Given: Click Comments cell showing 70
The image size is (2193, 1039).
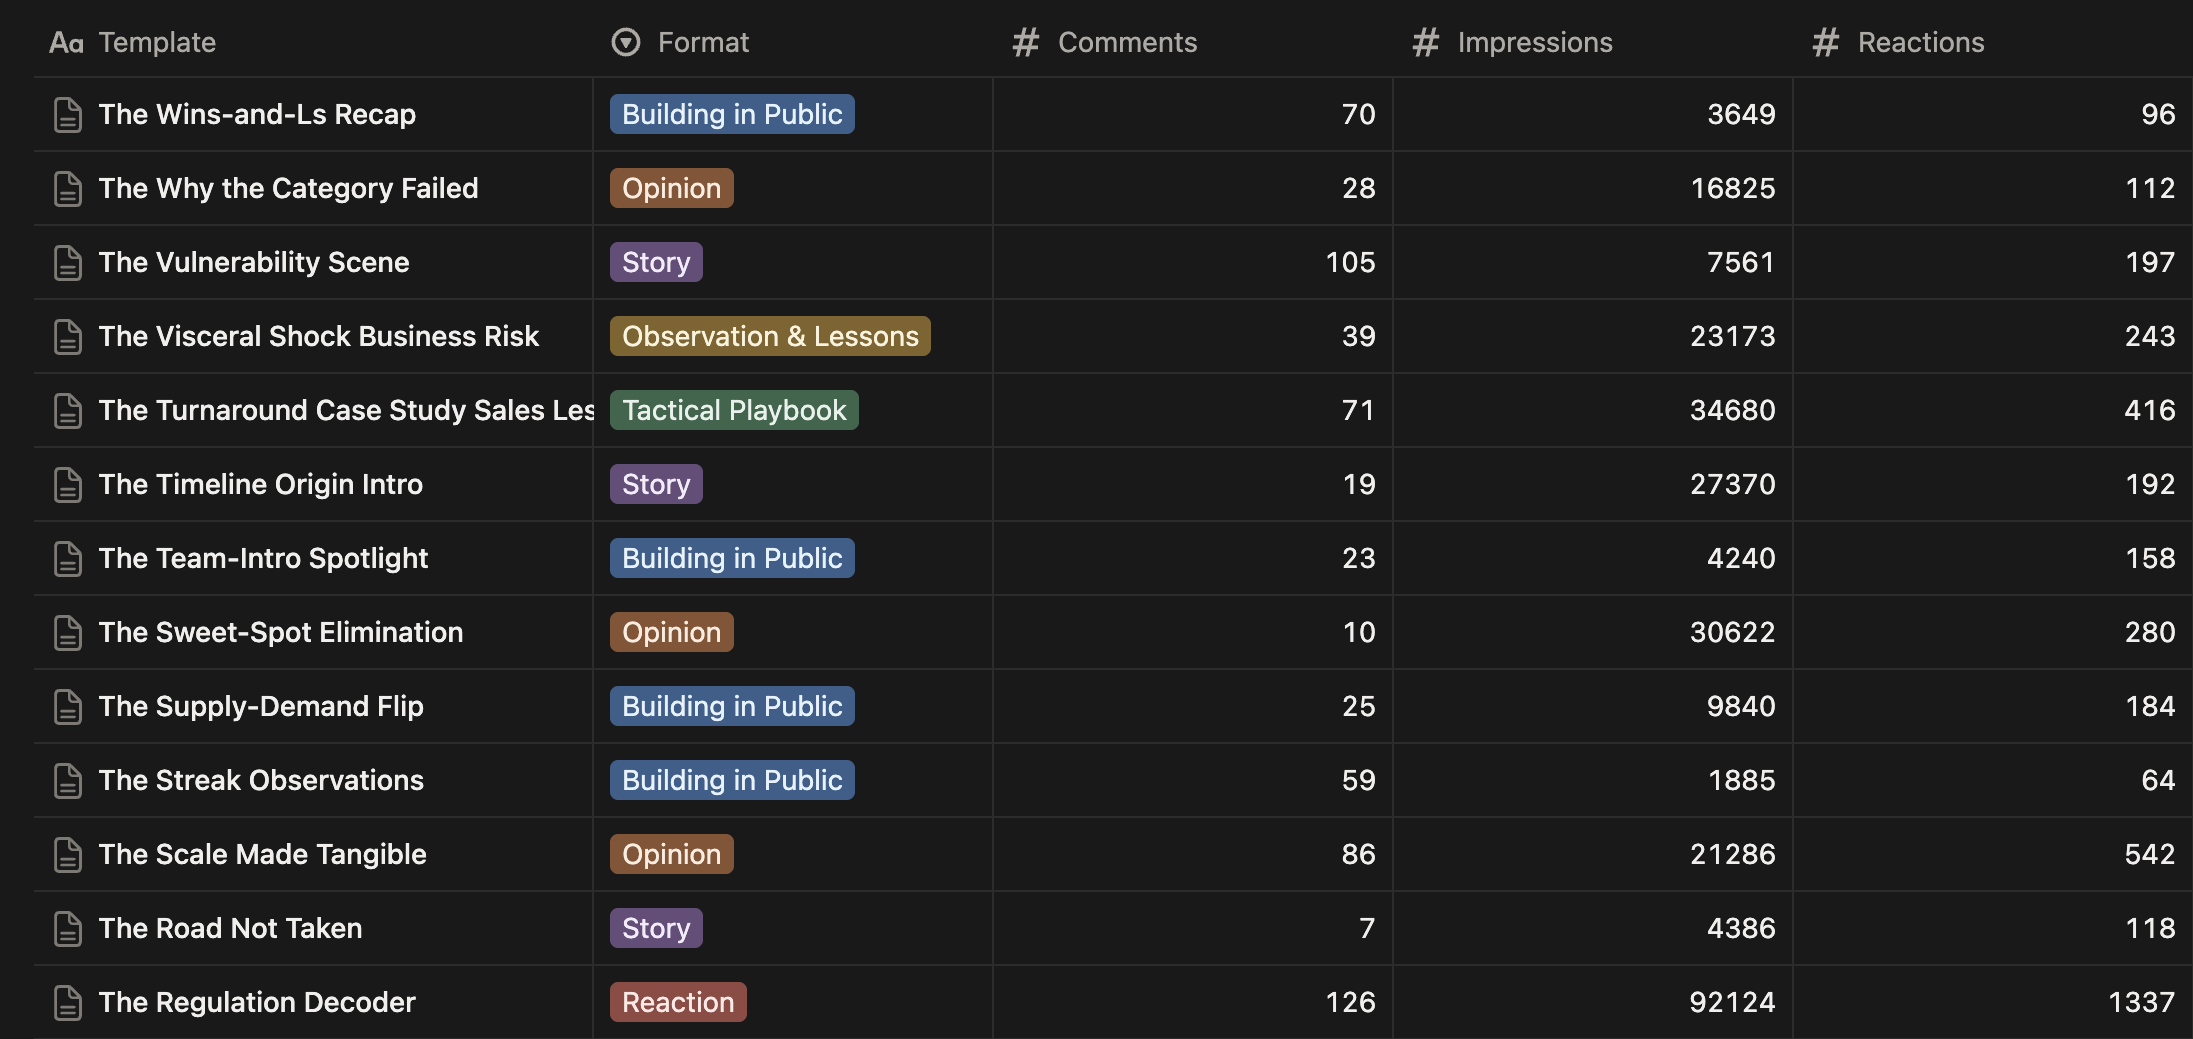Looking at the screenshot, I should pos(1193,114).
